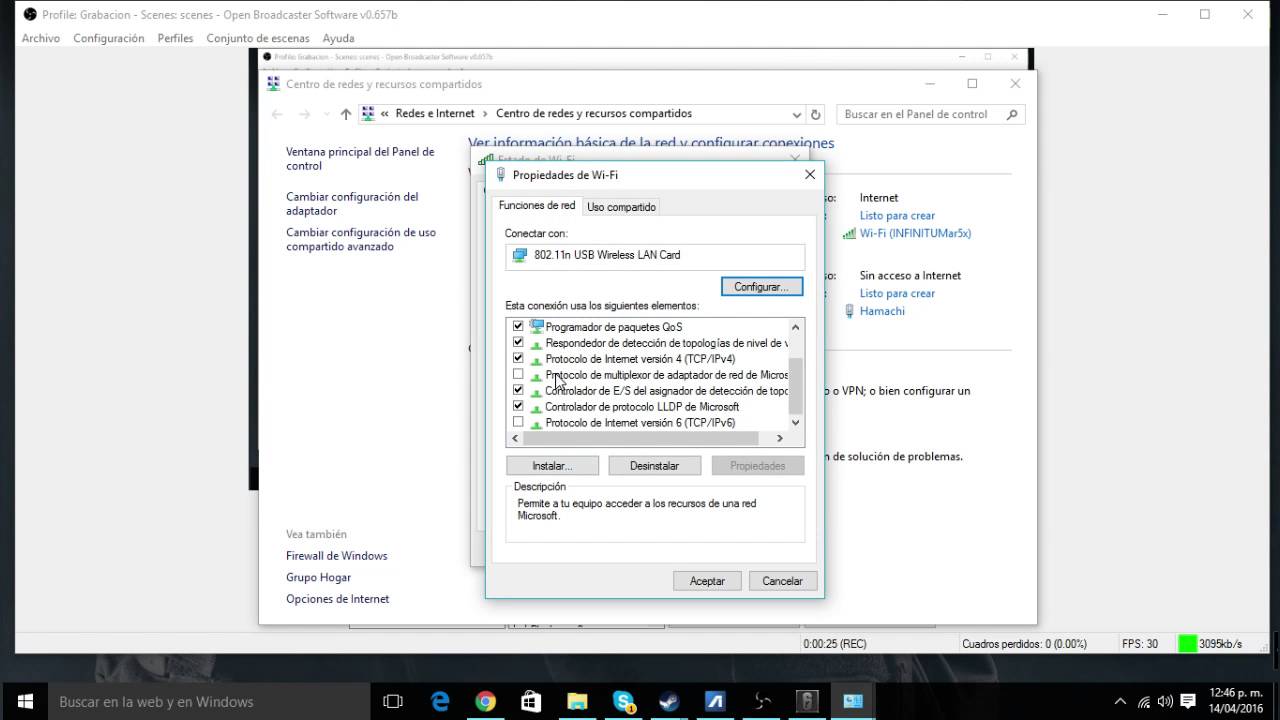
Task: Open Perfiles menu in OBS
Action: (175, 38)
